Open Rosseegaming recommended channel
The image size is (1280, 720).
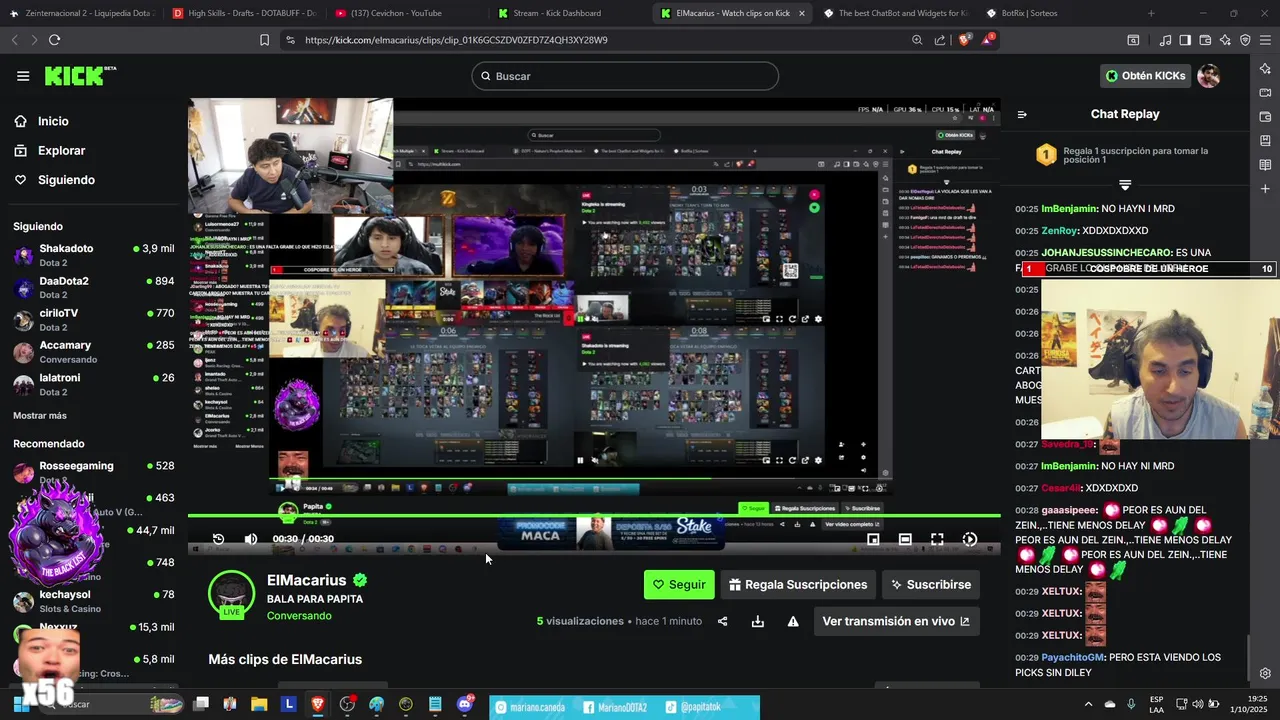[94, 472]
